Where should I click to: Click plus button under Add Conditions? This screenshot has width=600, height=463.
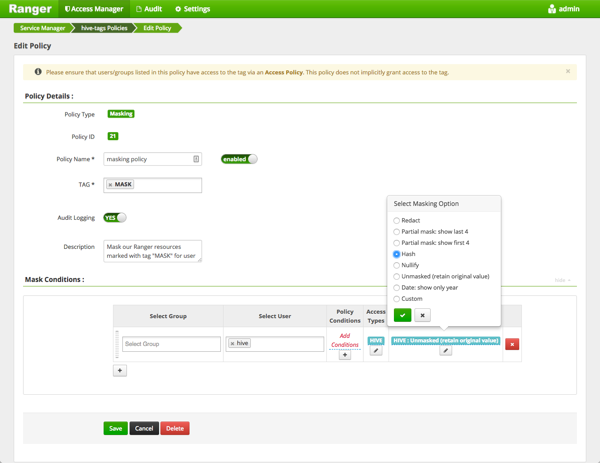345,355
